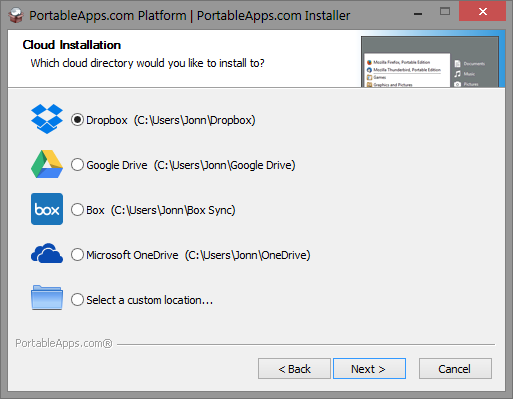Click 'Select a custom location...' text
The image size is (513, 399).
pos(149,300)
